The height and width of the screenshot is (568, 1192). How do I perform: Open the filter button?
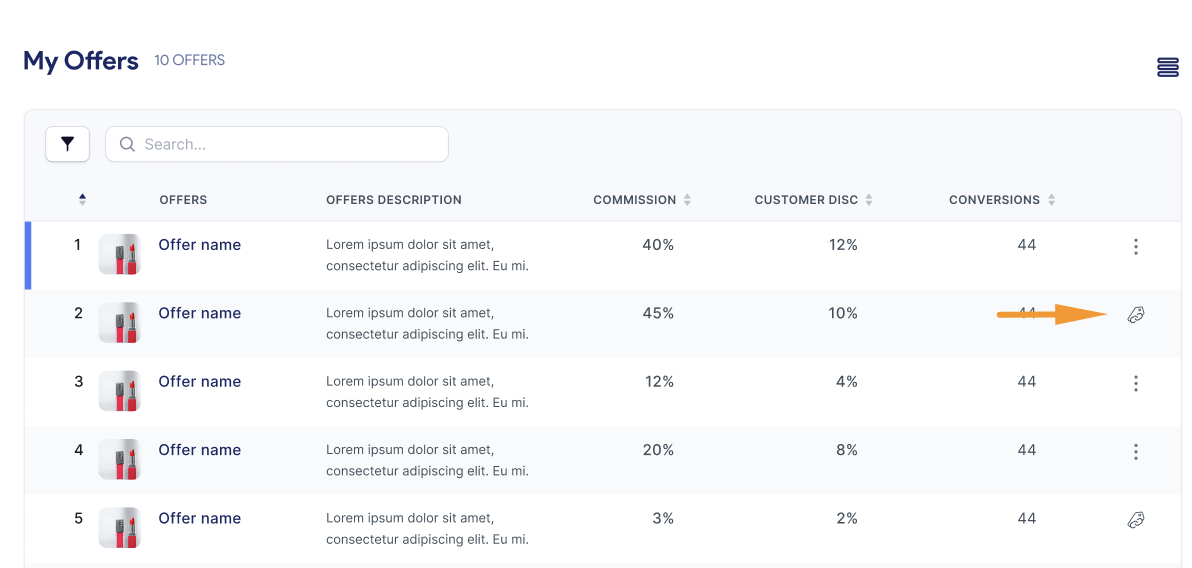coord(68,144)
